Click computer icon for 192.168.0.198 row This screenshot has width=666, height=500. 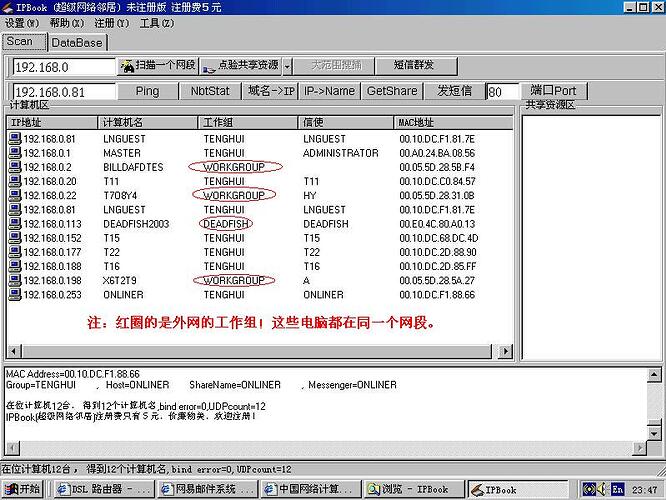(15, 280)
